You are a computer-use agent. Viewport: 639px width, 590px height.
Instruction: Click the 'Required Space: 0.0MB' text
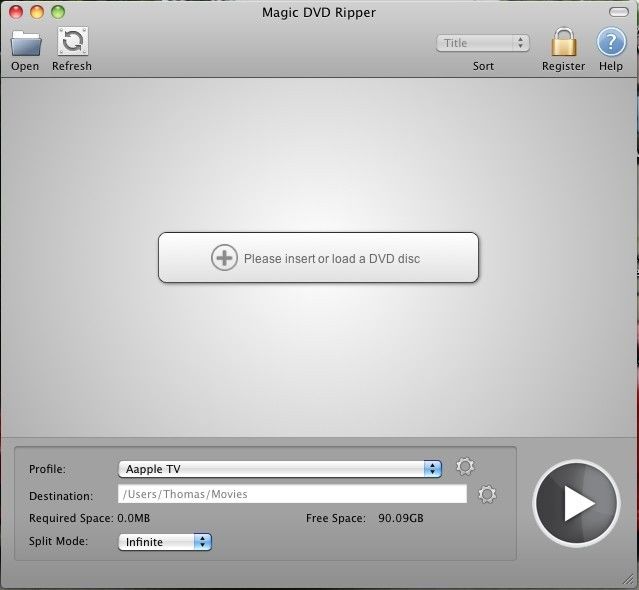[90, 518]
